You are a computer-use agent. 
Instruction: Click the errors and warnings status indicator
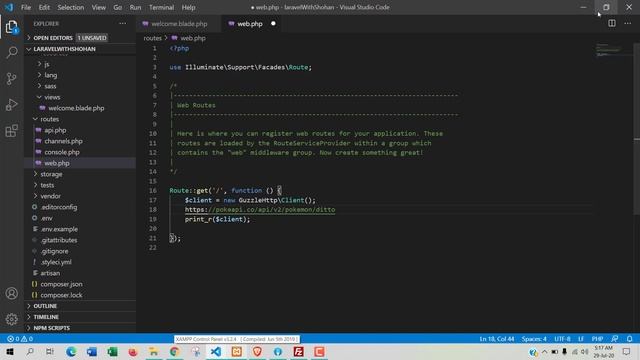(x=20, y=339)
